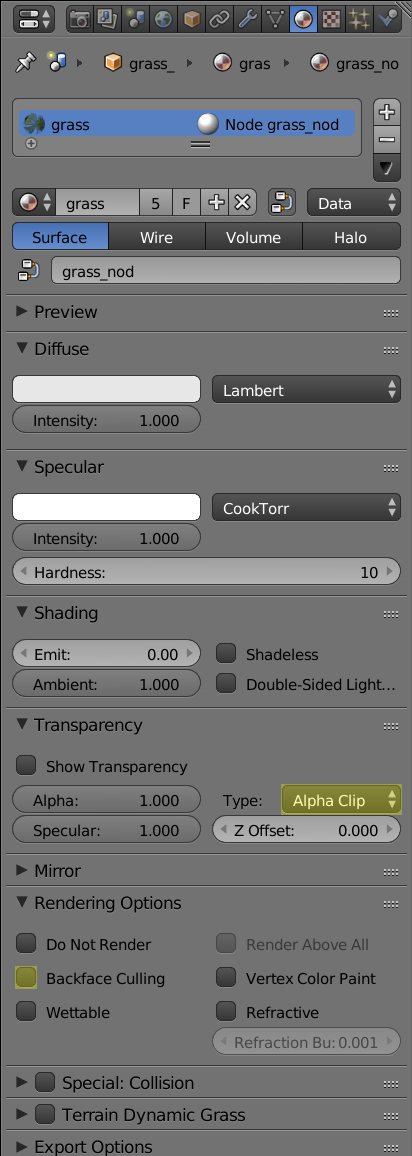Click the grass_nod node material field

(x=226, y=271)
